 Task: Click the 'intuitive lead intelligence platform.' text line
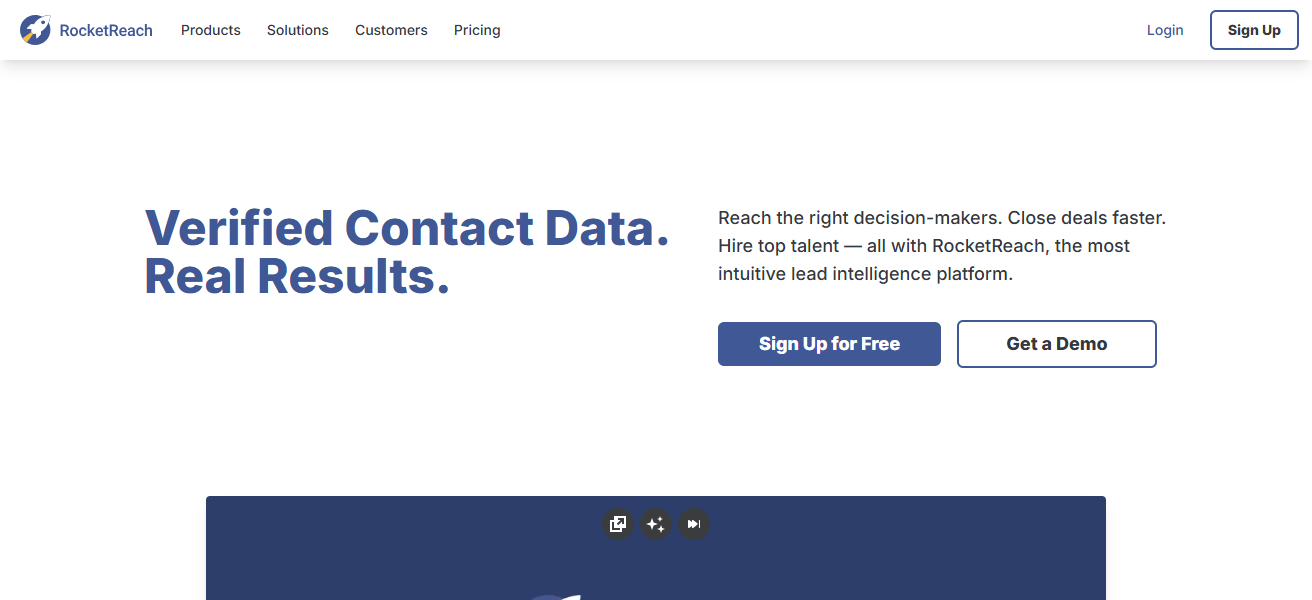point(865,274)
